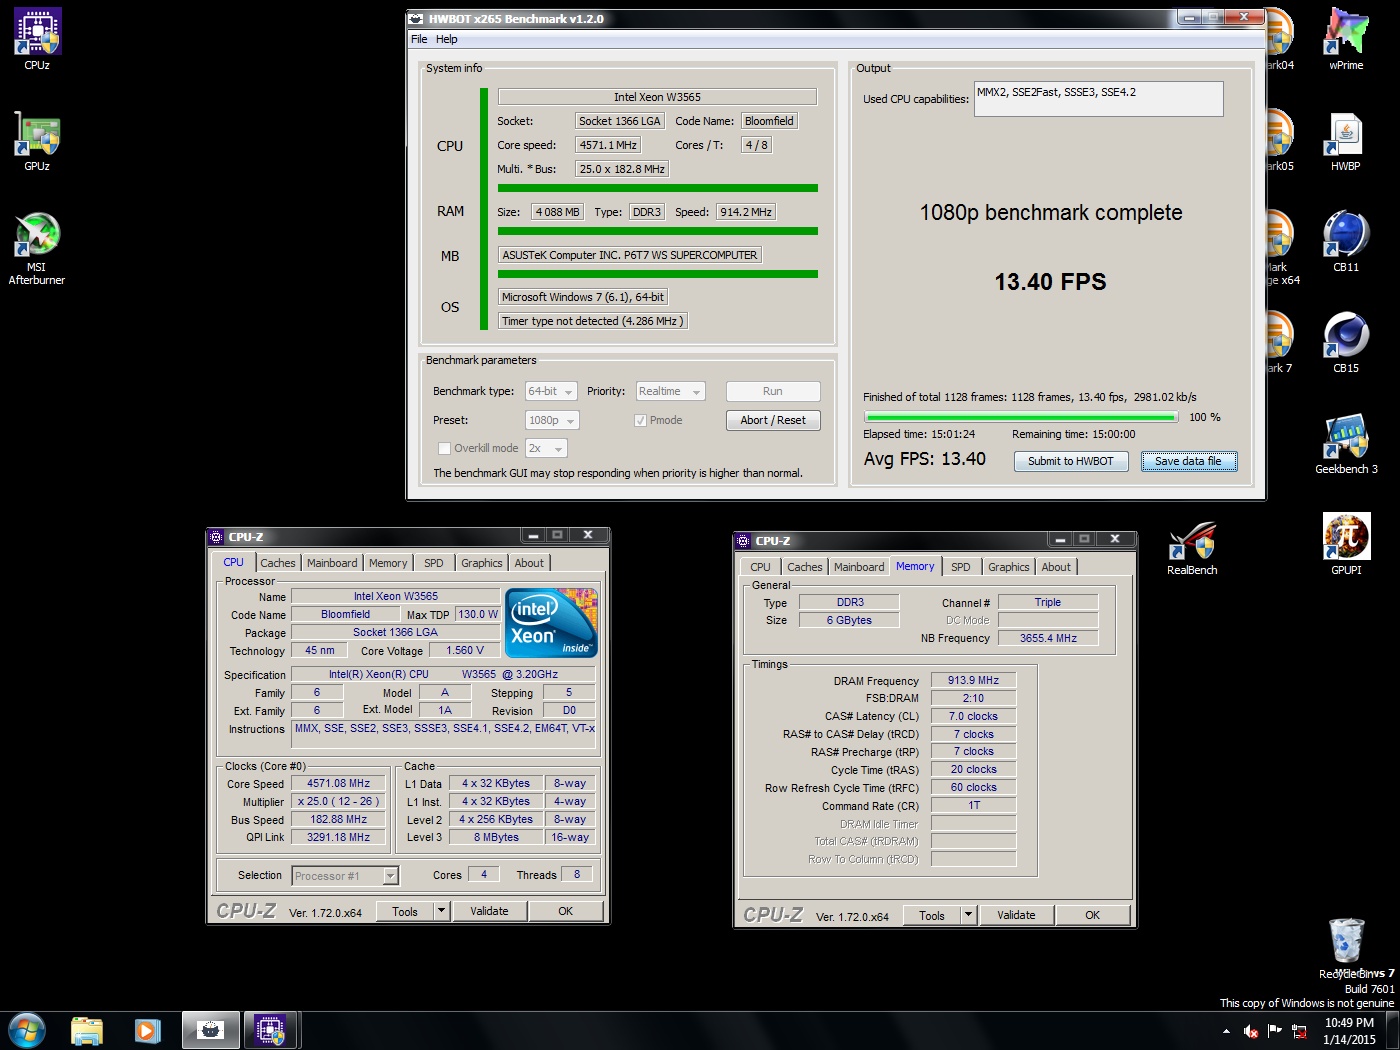Open the Recycle Bin on desktop
The width and height of the screenshot is (1400, 1050).
click(1346, 948)
